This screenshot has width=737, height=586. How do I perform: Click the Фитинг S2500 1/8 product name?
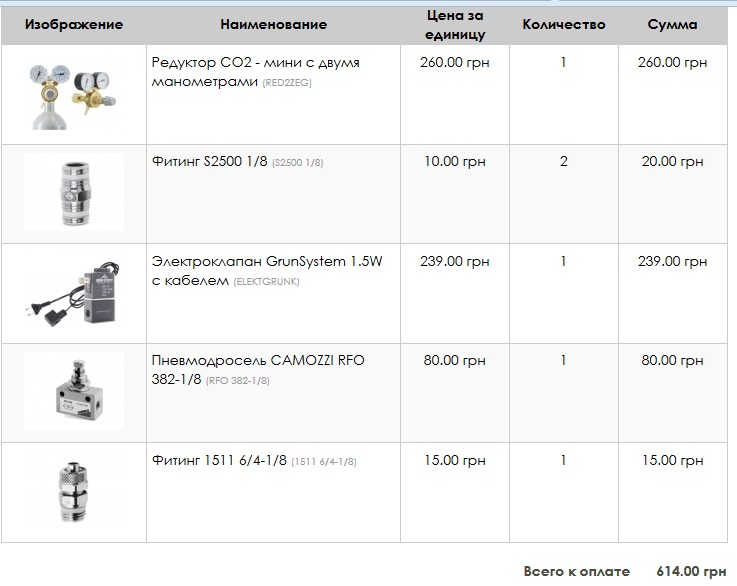[x=210, y=161]
